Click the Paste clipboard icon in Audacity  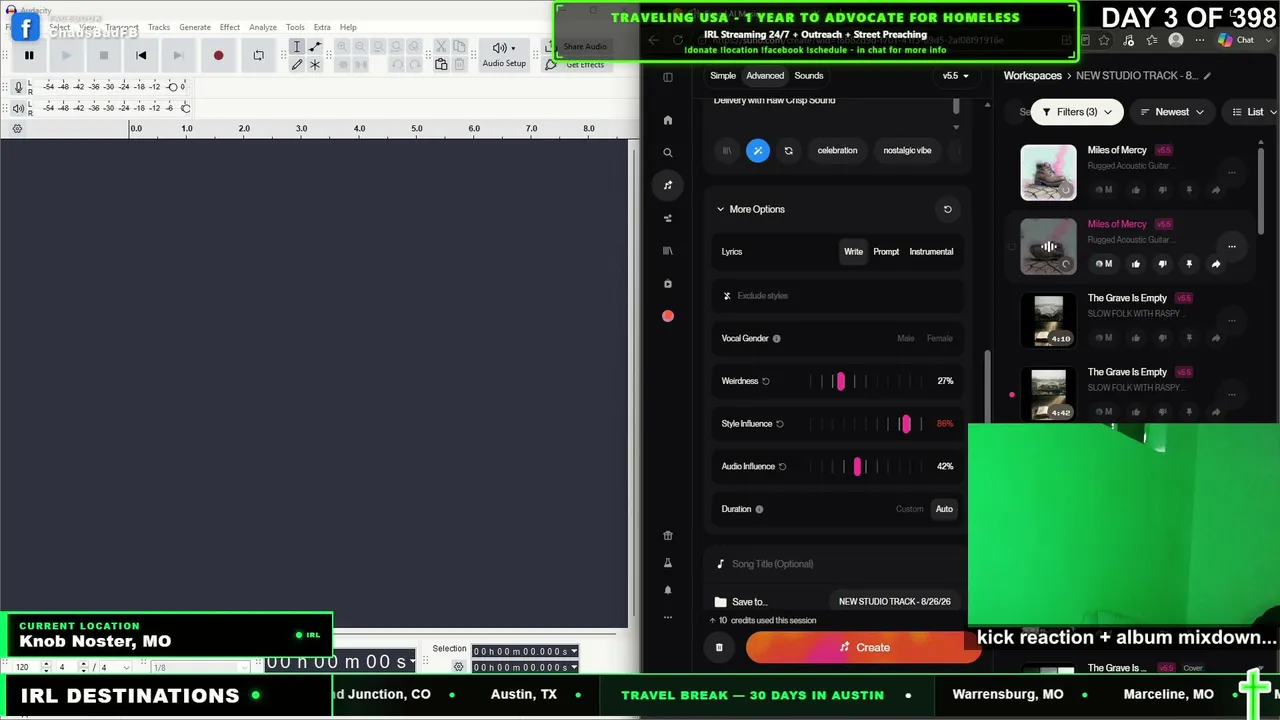tap(441, 65)
